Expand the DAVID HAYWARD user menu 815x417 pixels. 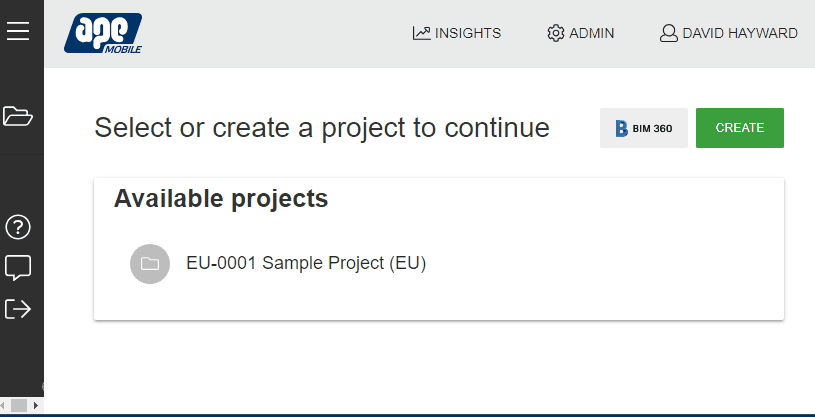coord(739,33)
